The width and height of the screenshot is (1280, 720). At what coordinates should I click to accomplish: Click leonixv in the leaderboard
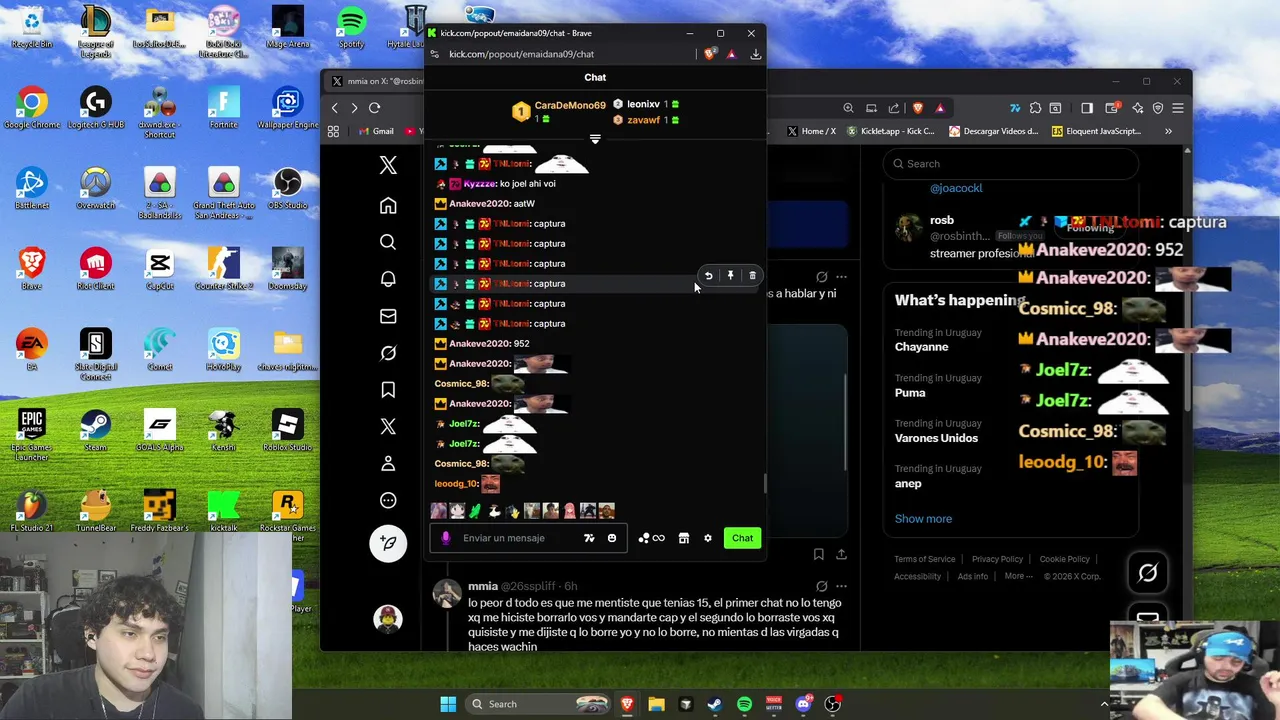(x=643, y=104)
